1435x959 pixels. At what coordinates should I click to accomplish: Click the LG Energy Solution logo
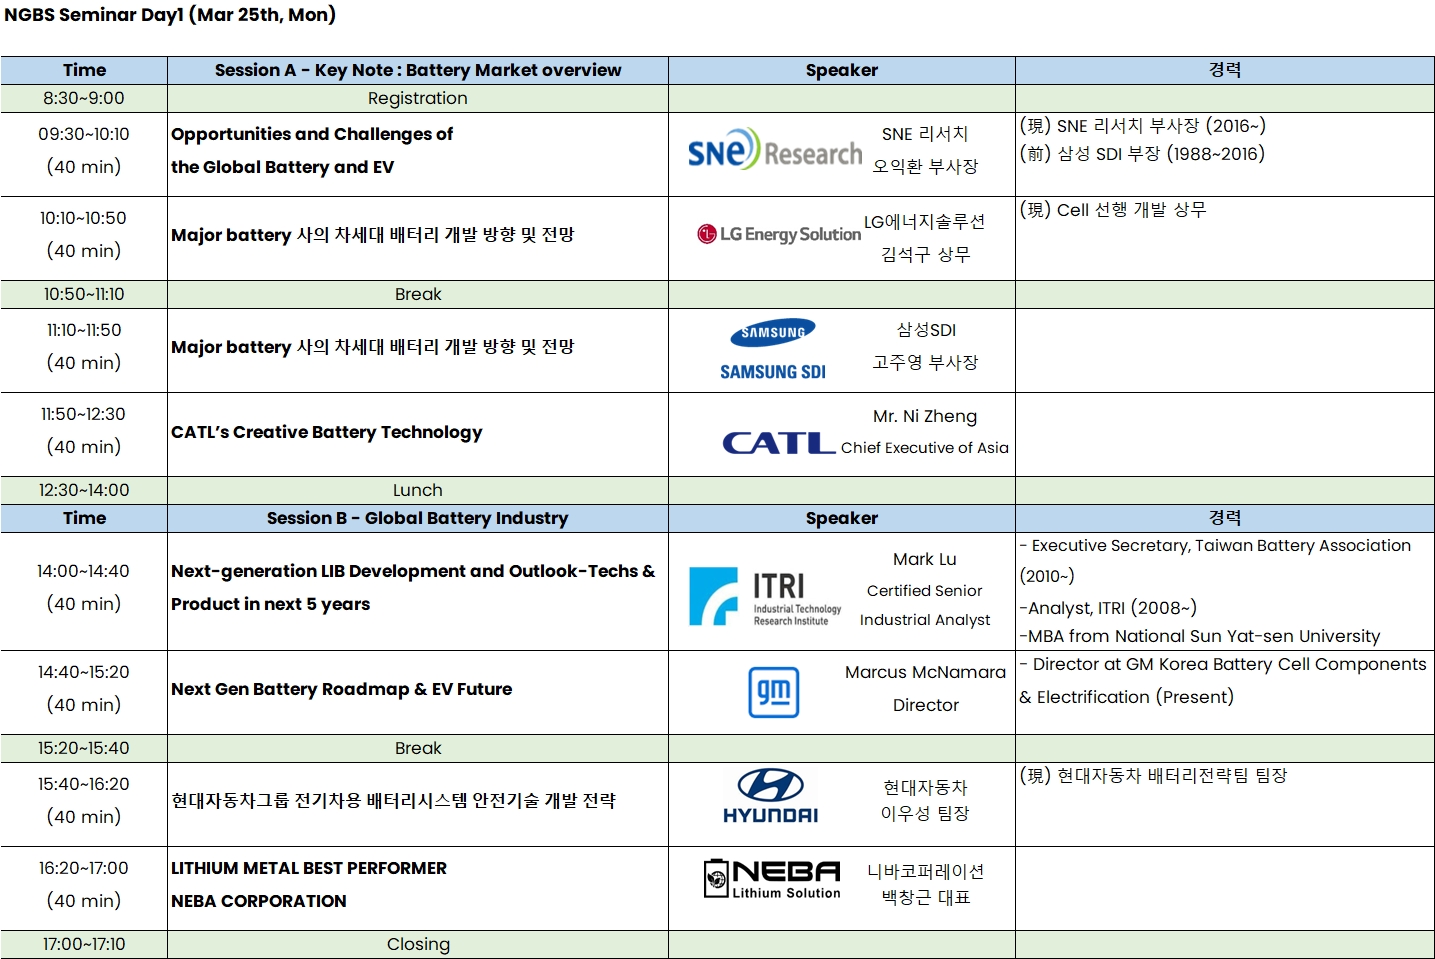point(779,234)
